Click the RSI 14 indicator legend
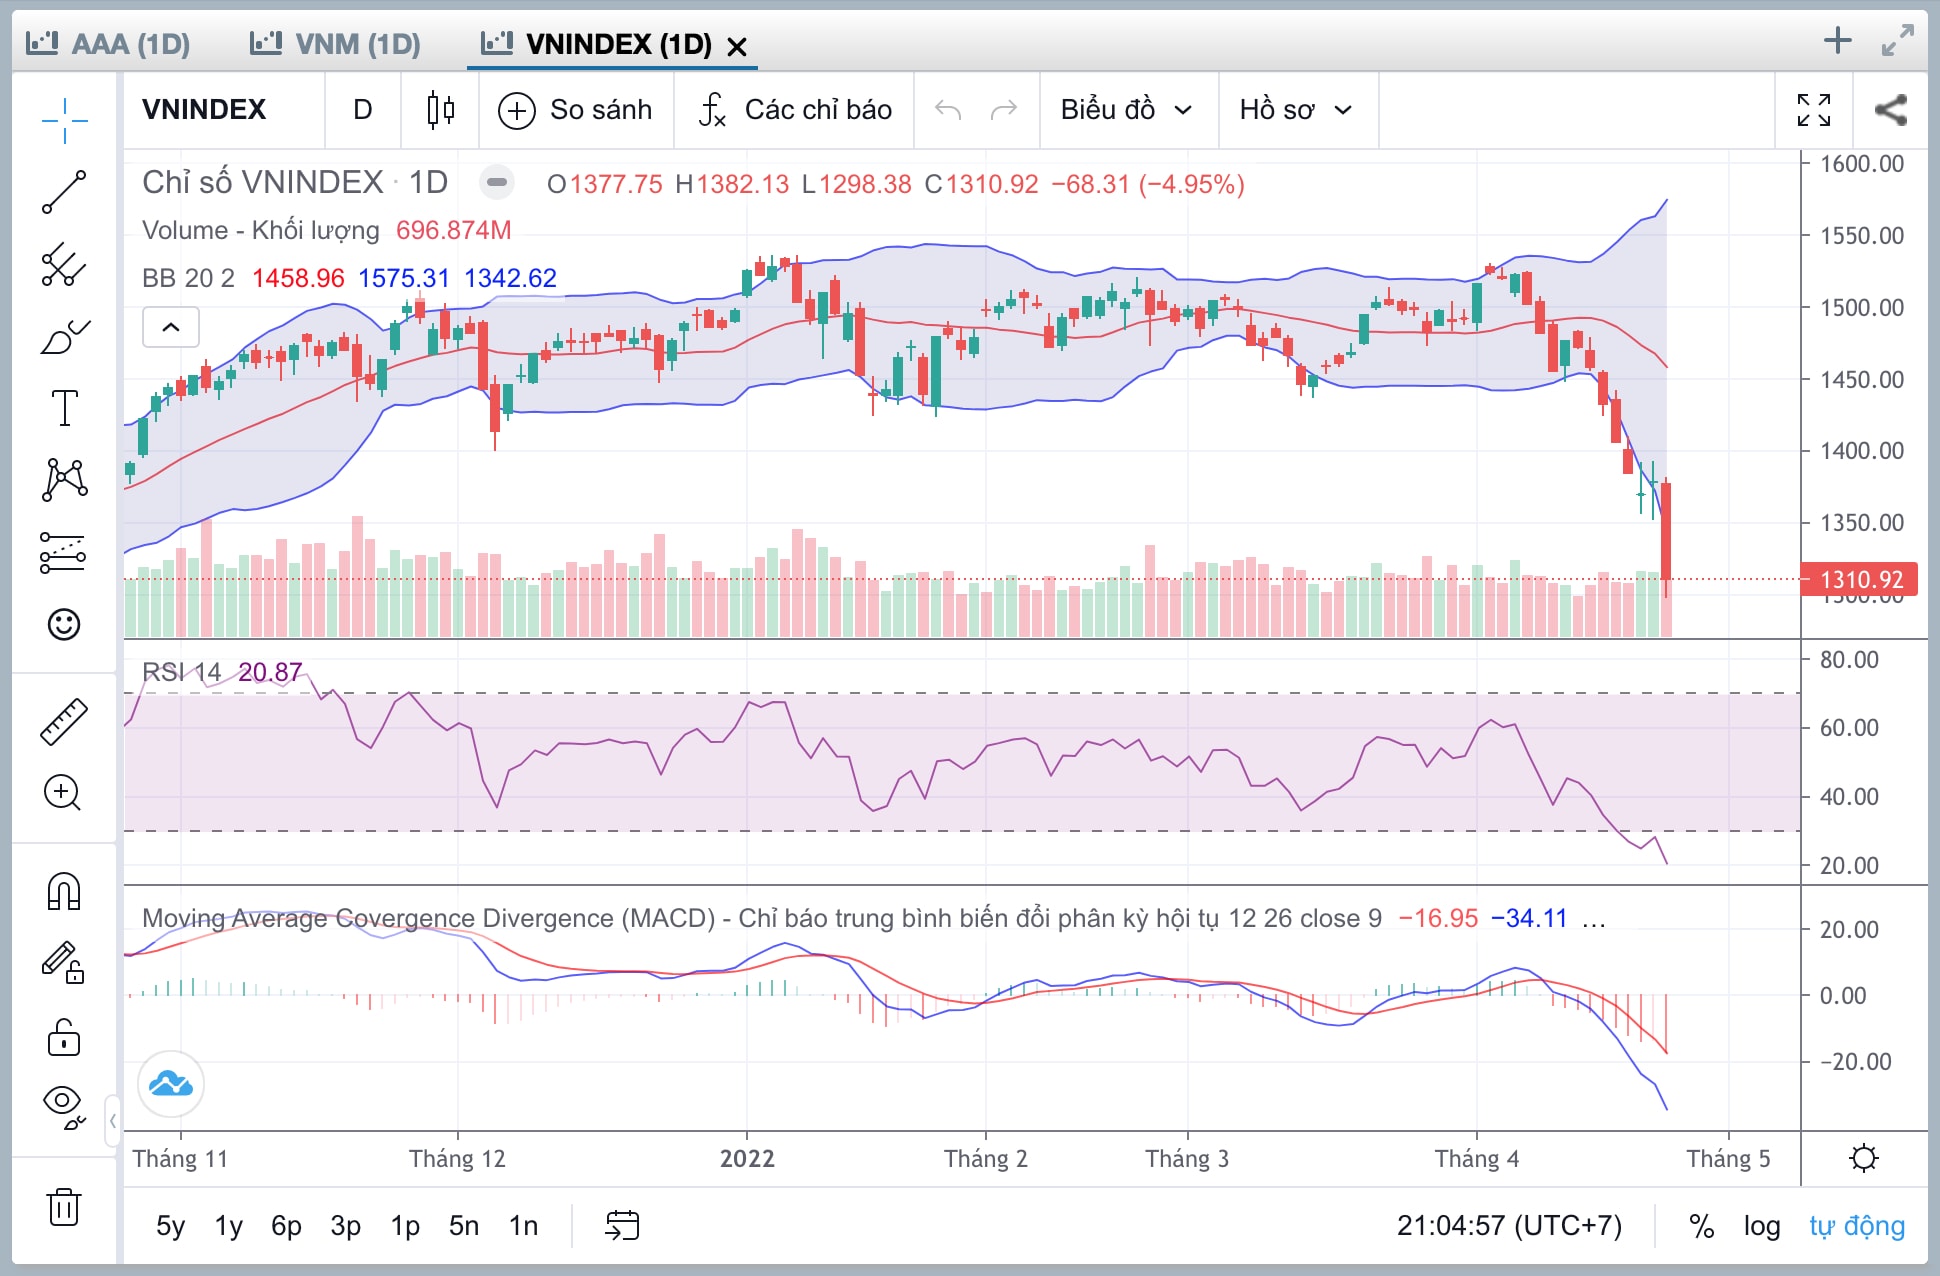The width and height of the screenshot is (1940, 1276). [181, 672]
